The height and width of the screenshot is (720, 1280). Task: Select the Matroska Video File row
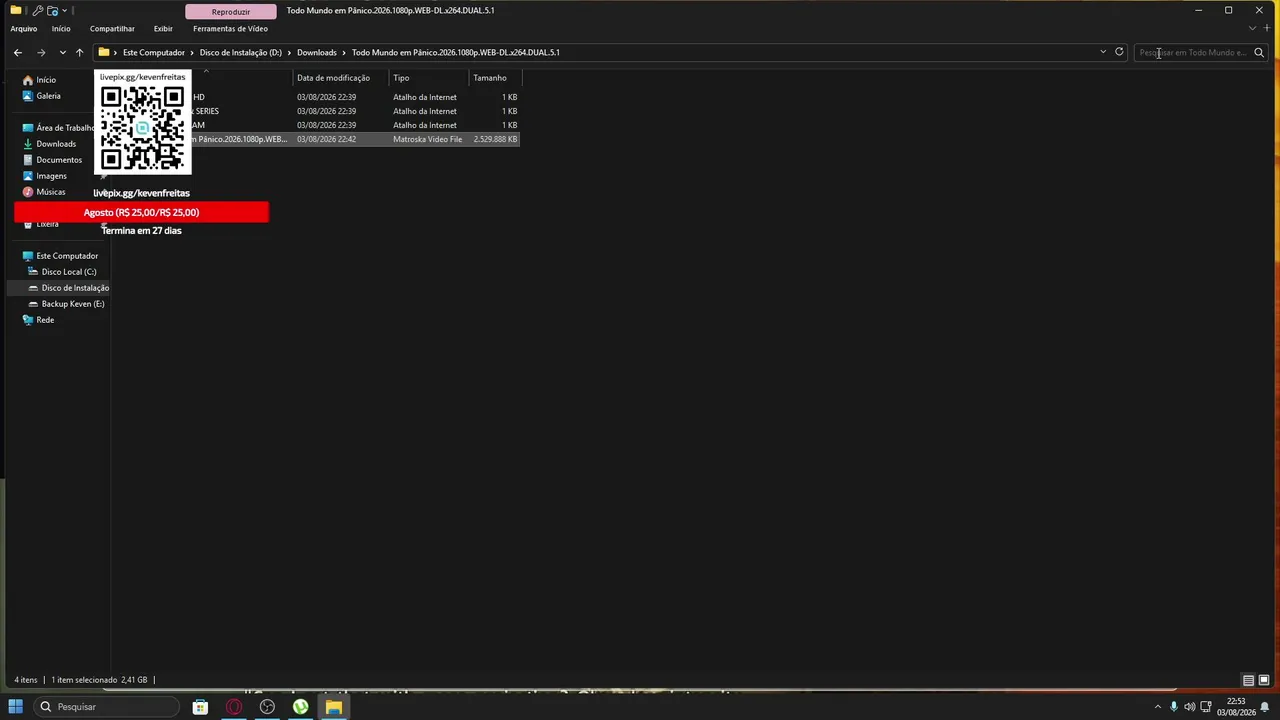pyautogui.click(x=355, y=139)
